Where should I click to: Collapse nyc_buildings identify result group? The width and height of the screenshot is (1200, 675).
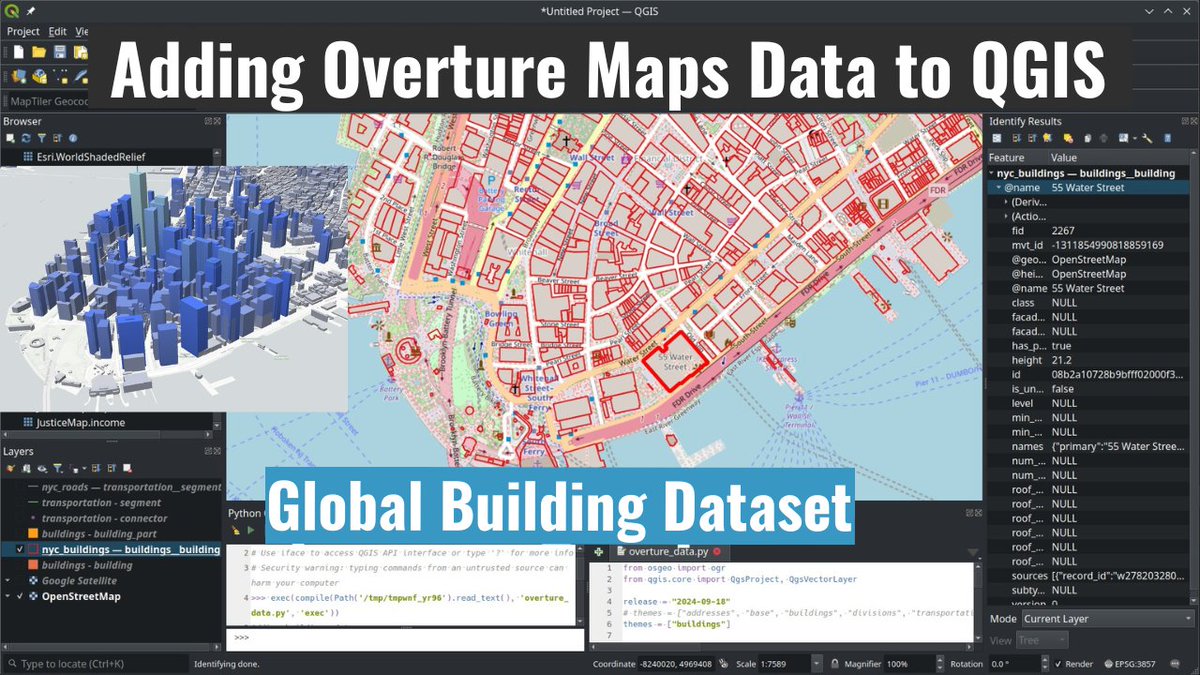[x=992, y=173]
